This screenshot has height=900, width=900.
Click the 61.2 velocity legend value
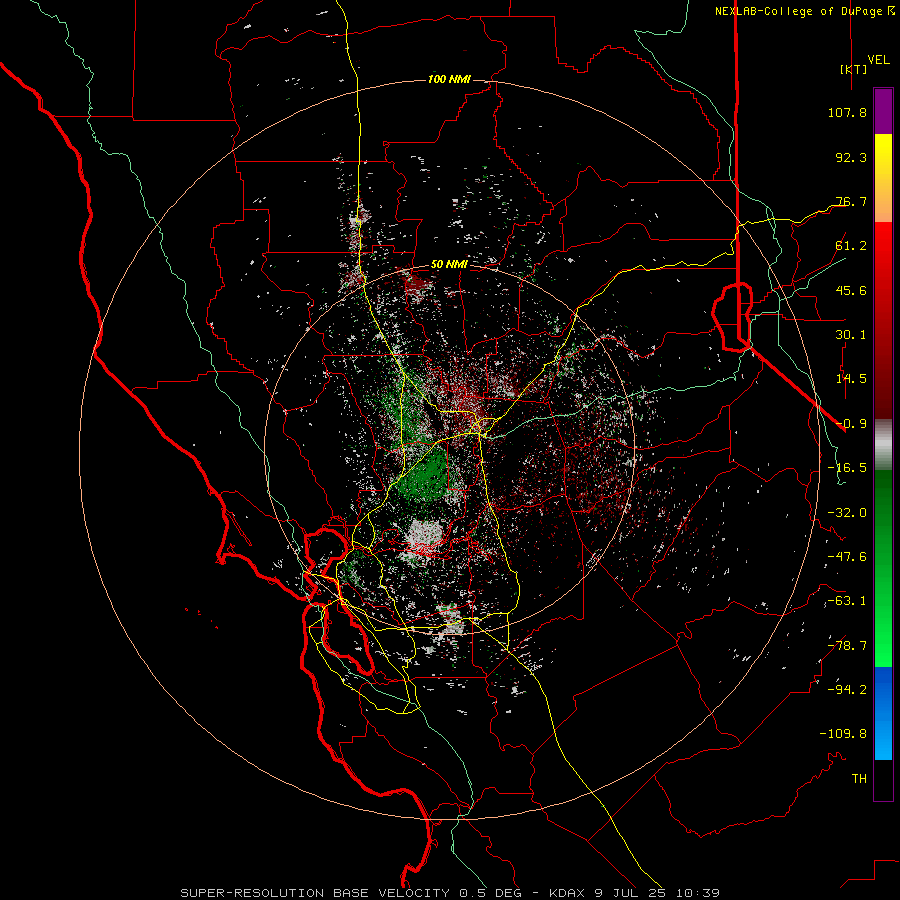pyautogui.click(x=851, y=246)
